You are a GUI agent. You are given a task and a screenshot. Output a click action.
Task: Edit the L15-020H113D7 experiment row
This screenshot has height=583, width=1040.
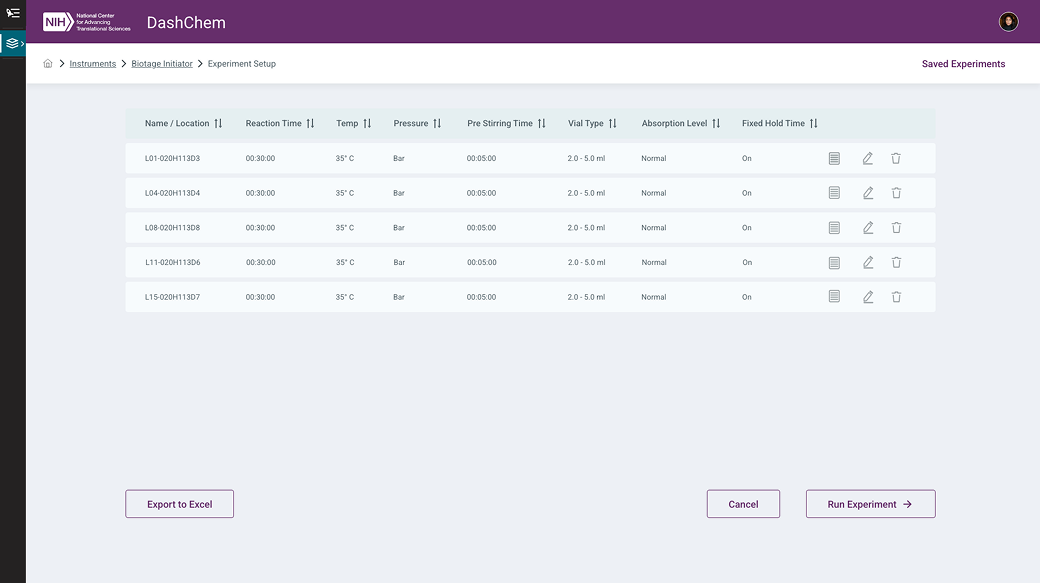(868, 297)
